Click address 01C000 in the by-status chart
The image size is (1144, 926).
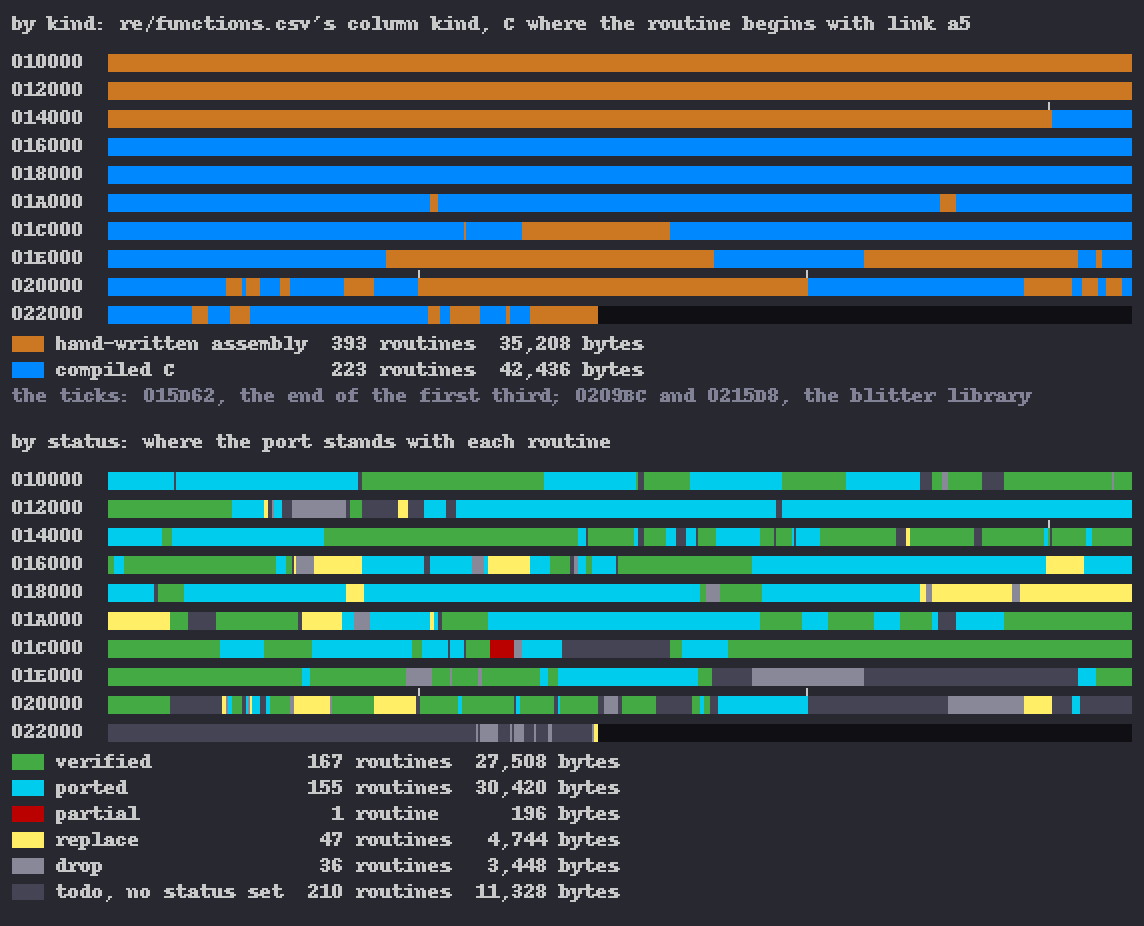click(47, 648)
